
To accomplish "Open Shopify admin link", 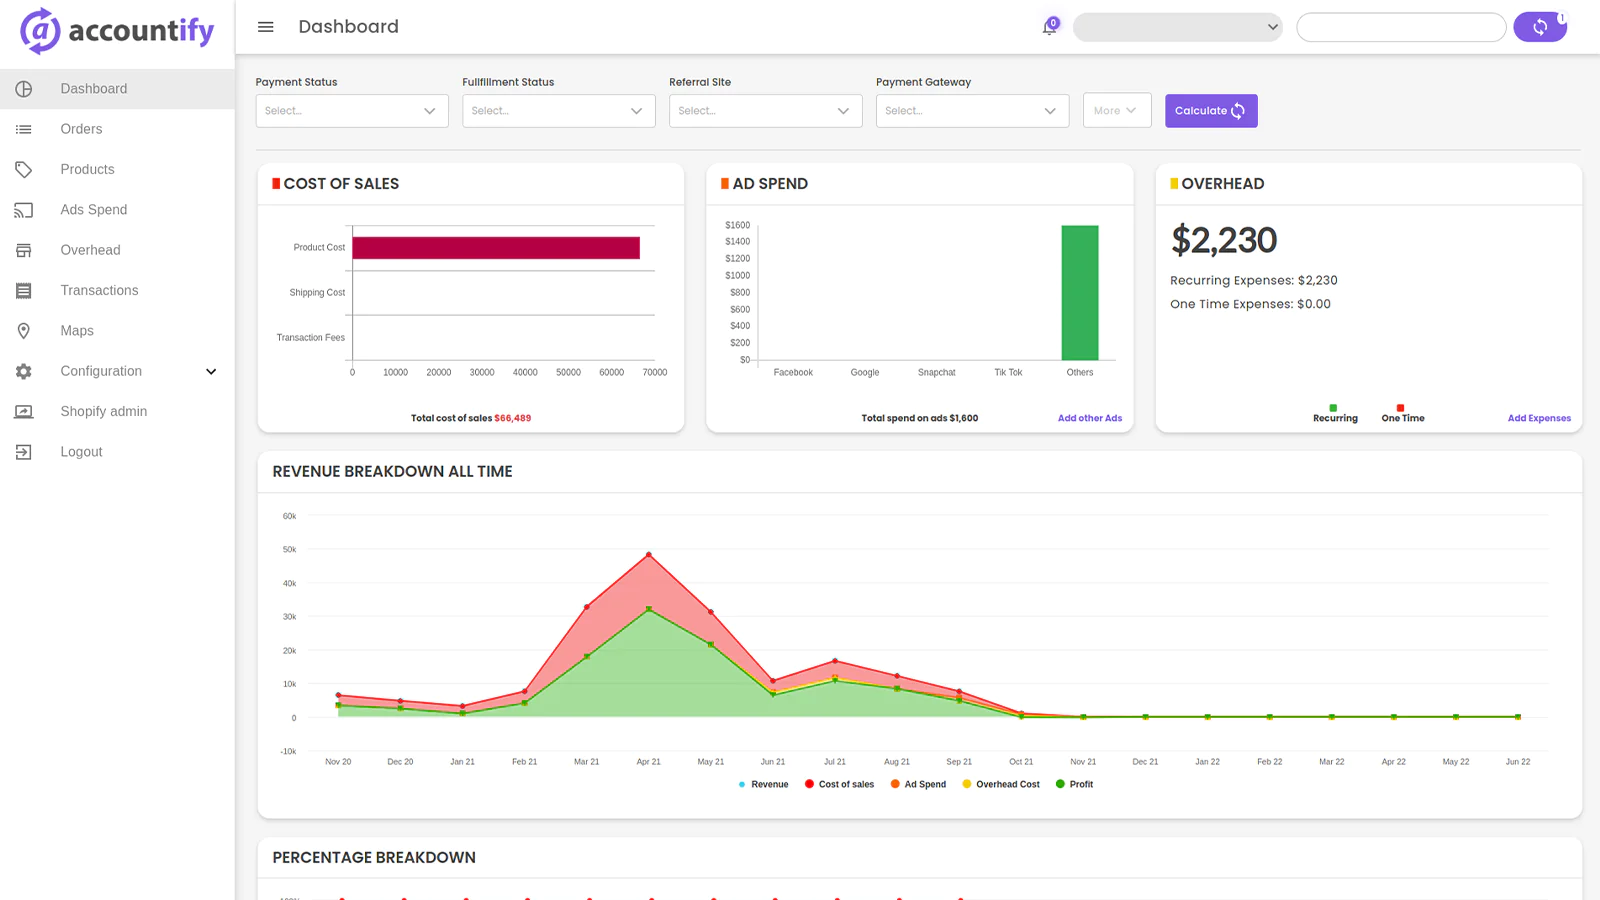I will click(117, 412).
